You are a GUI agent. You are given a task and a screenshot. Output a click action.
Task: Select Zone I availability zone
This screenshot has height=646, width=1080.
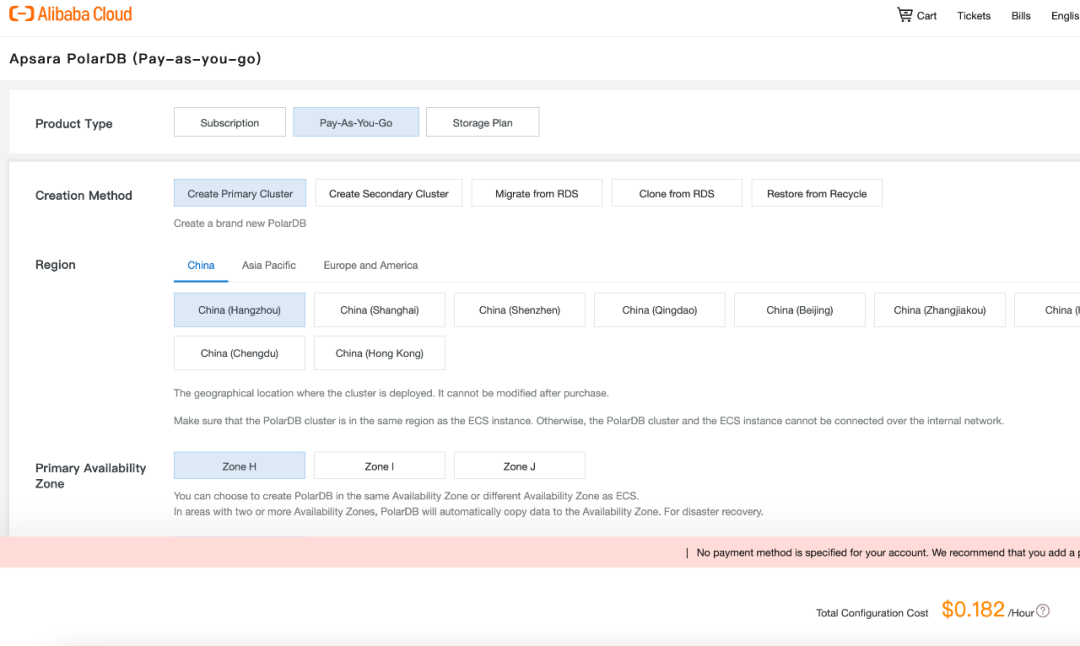pos(380,466)
